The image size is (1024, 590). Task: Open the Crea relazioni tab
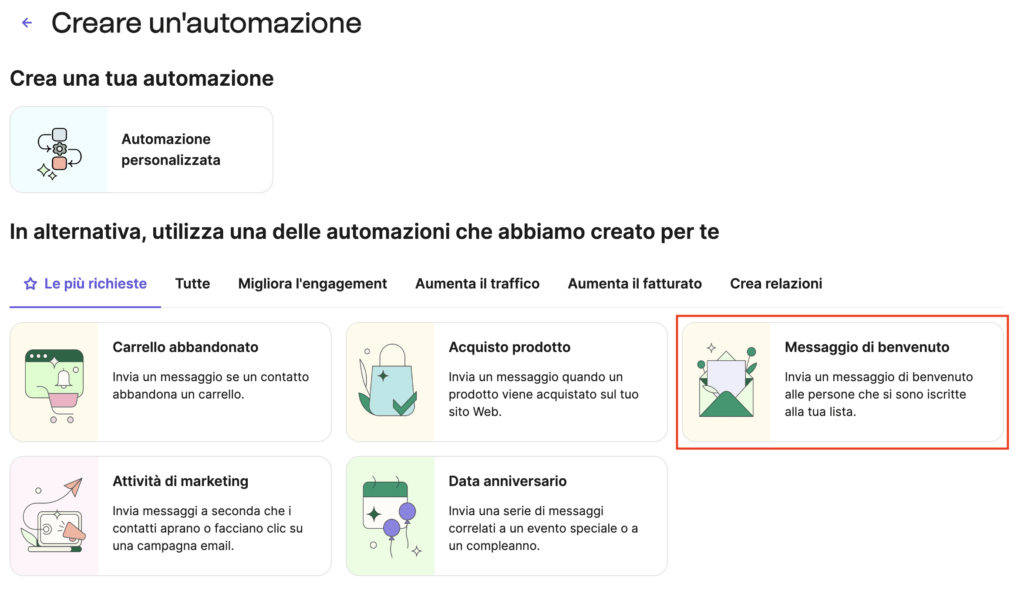[776, 284]
